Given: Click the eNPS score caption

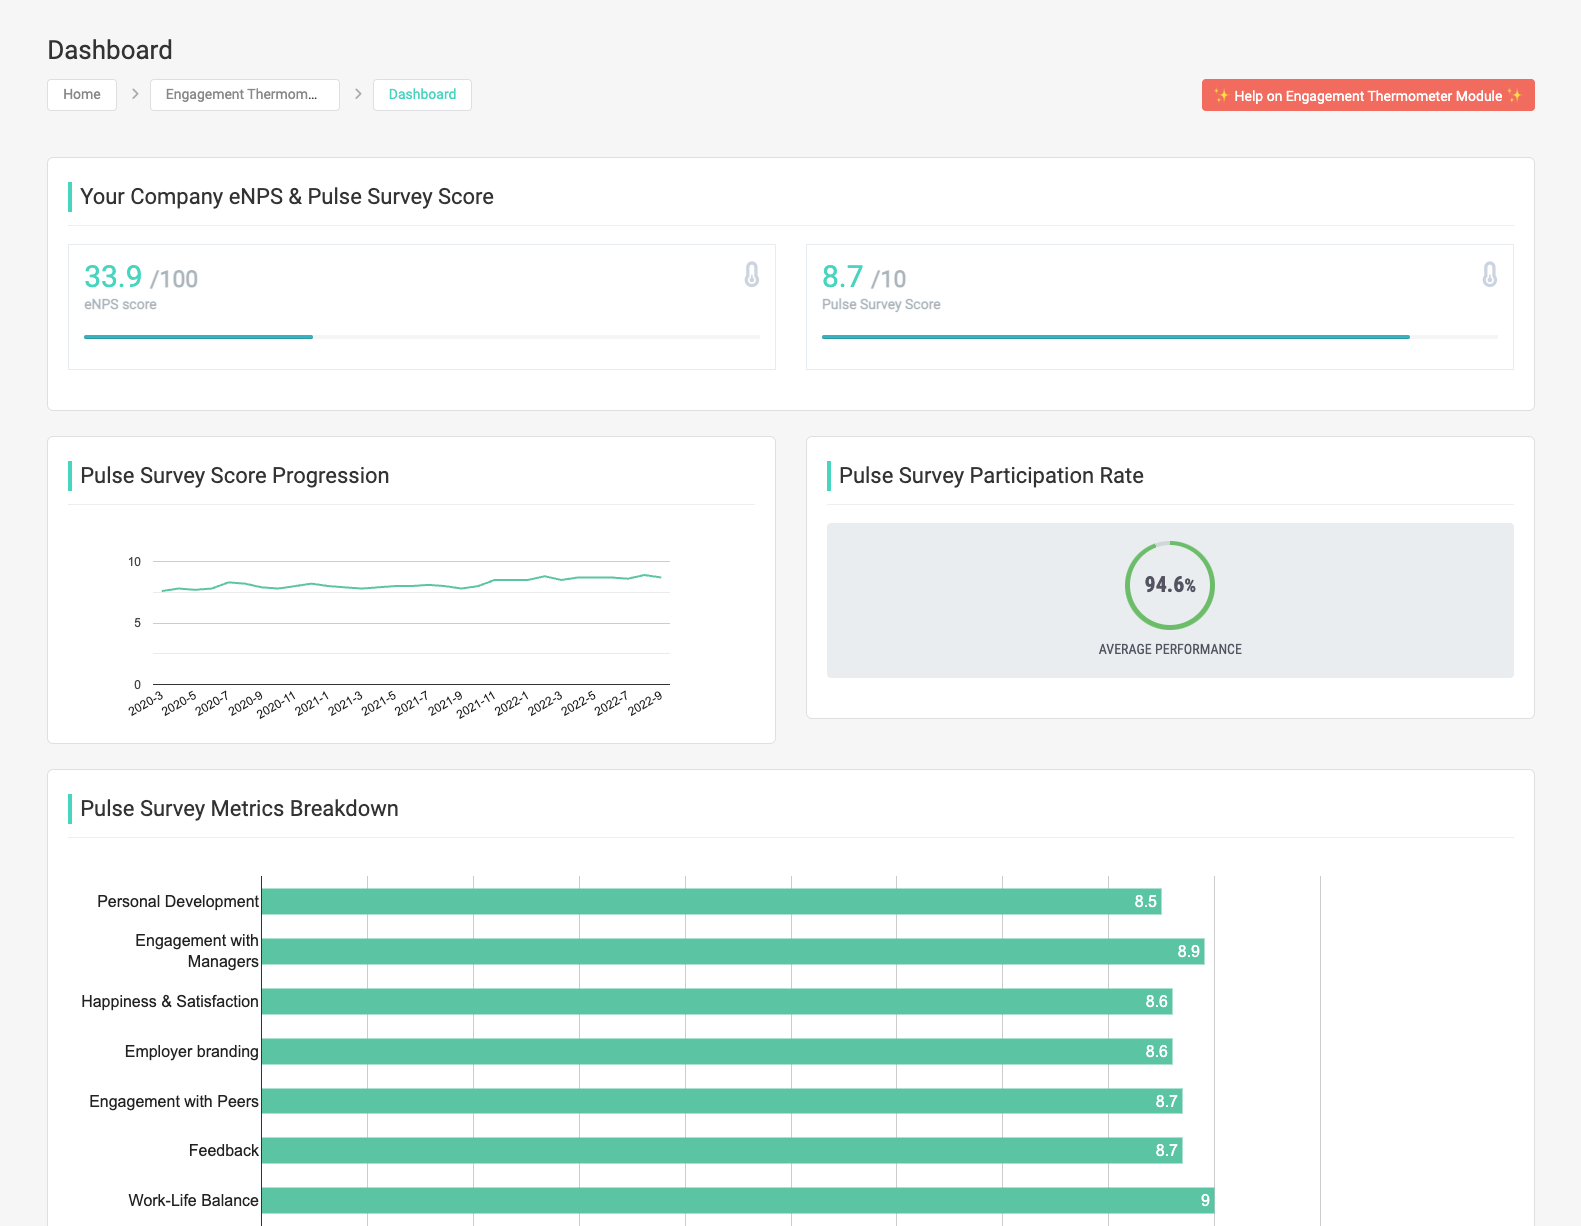Looking at the screenshot, I should (x=120, y=304).
